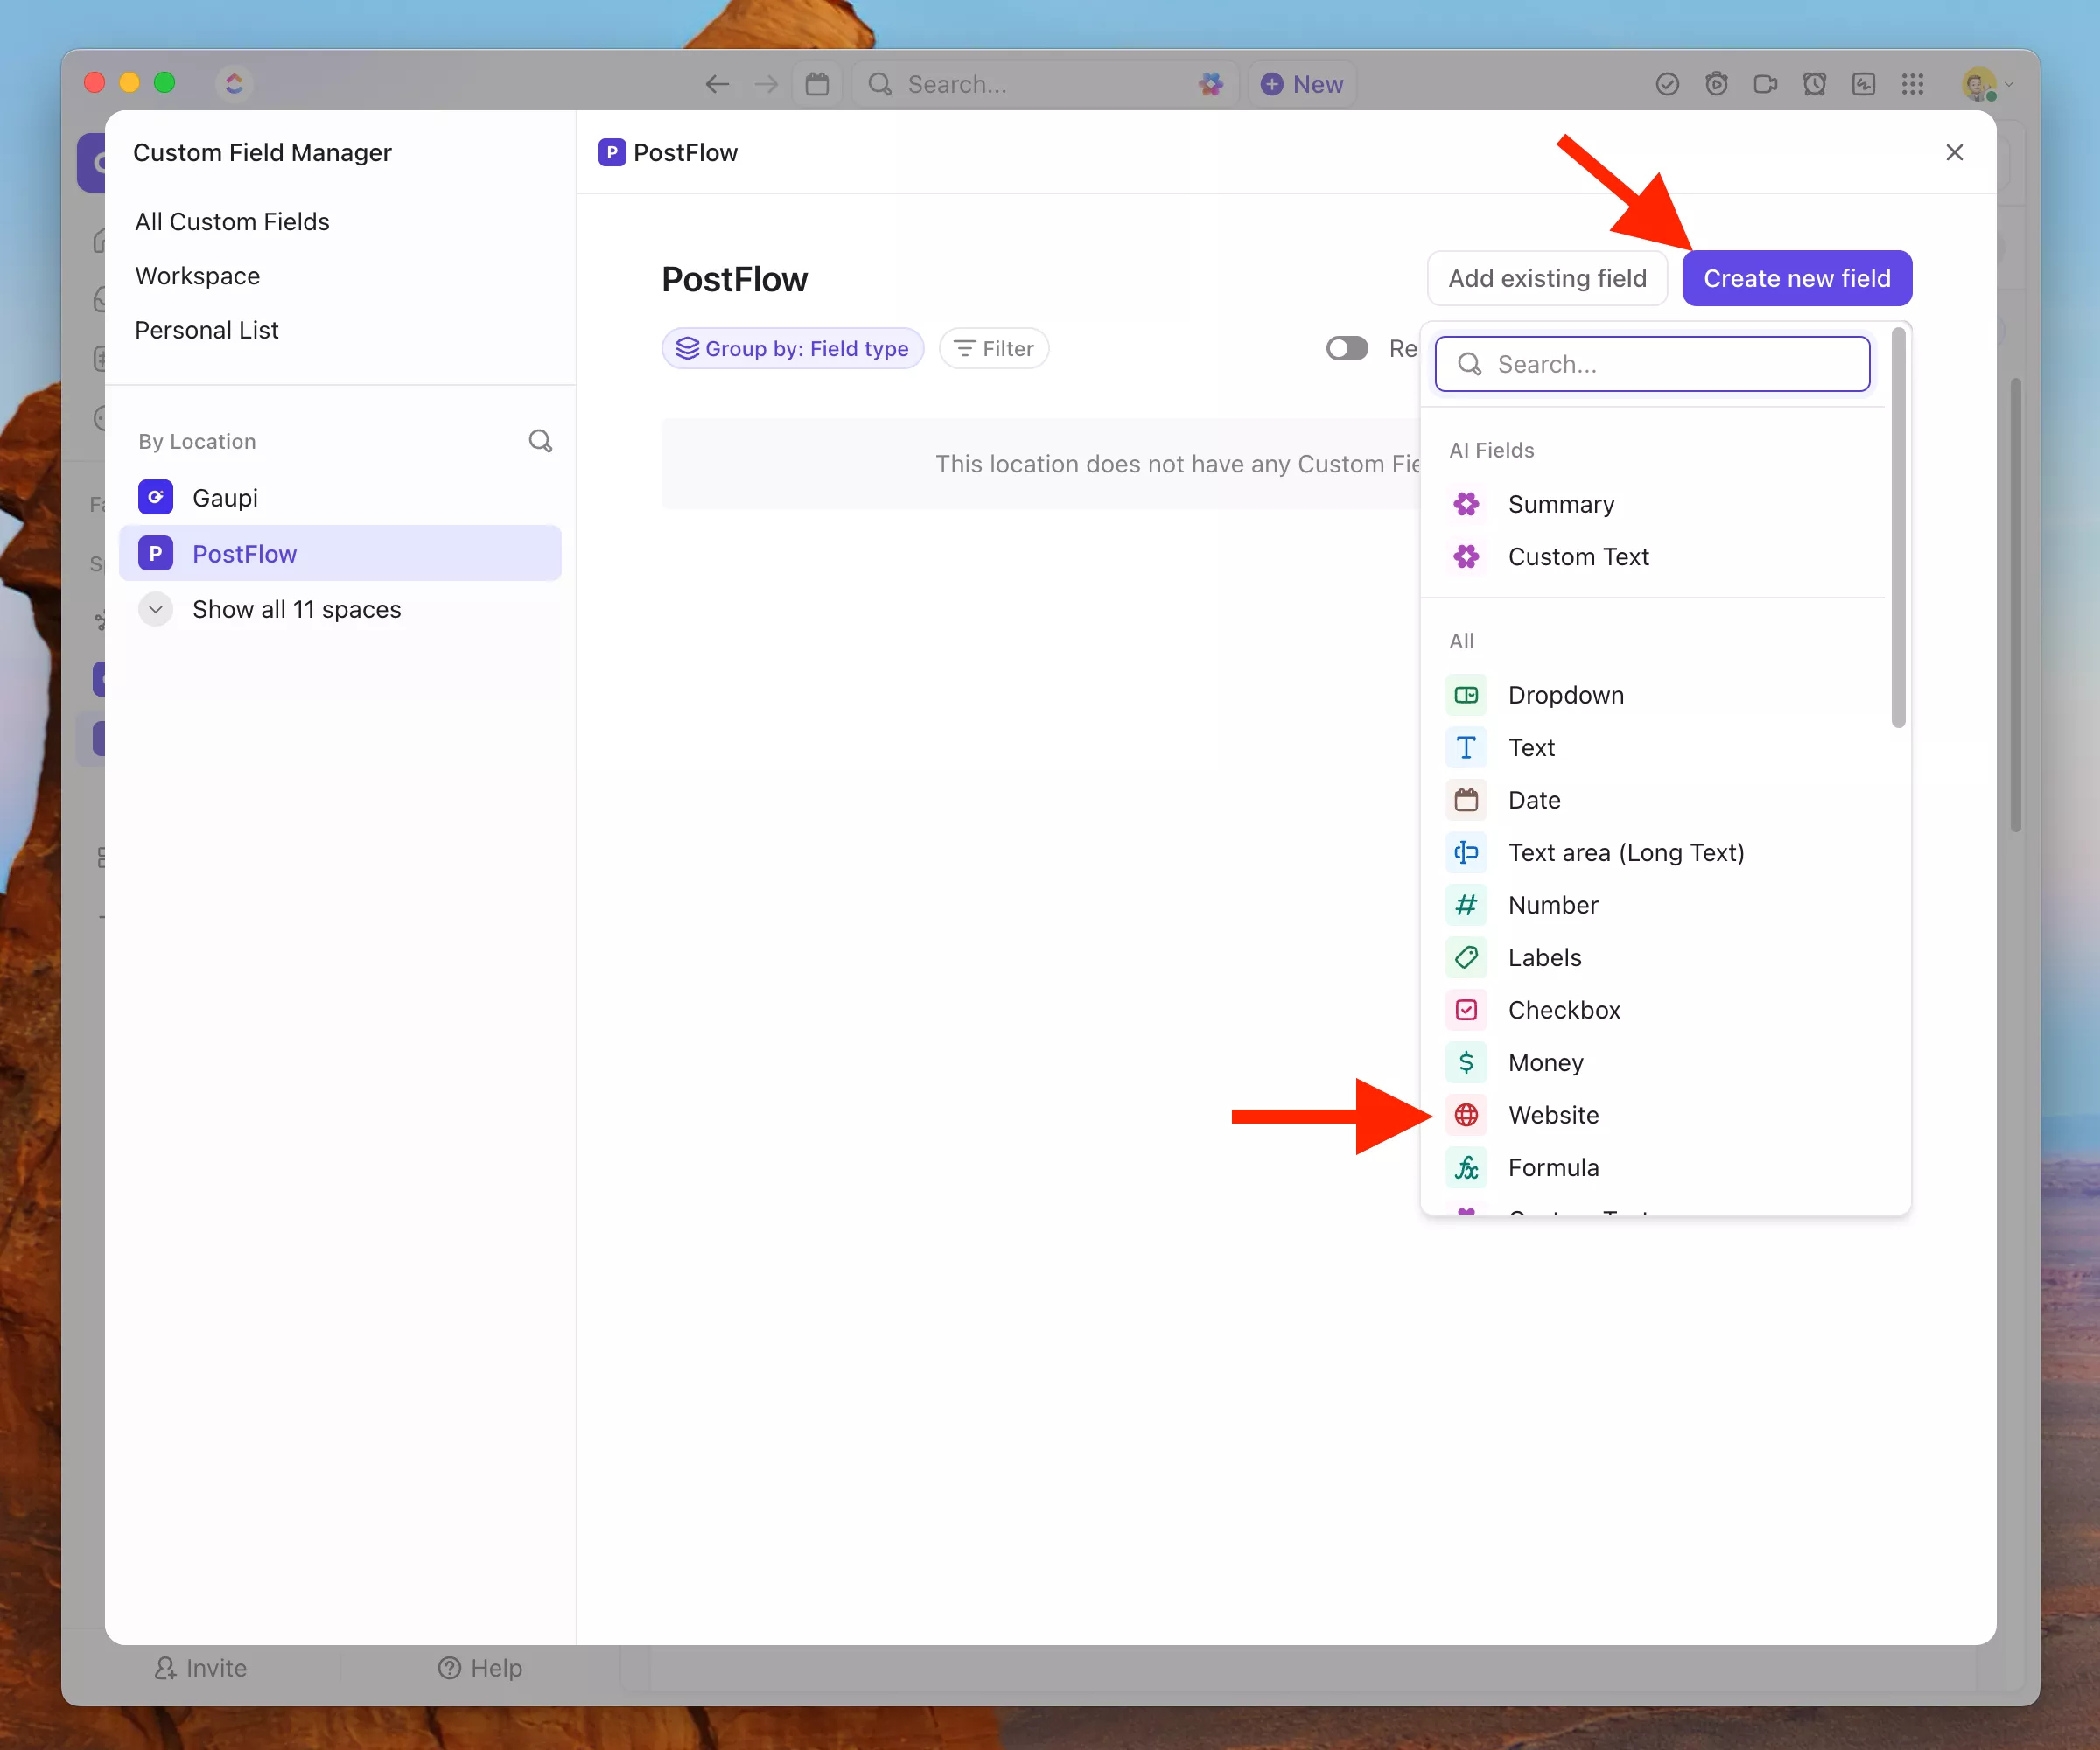Image resolution: width=2100 pixels, height=1750 pixels.
Task: Click the PostFlow breadcrumb in header
Action: tap(668, 152)
